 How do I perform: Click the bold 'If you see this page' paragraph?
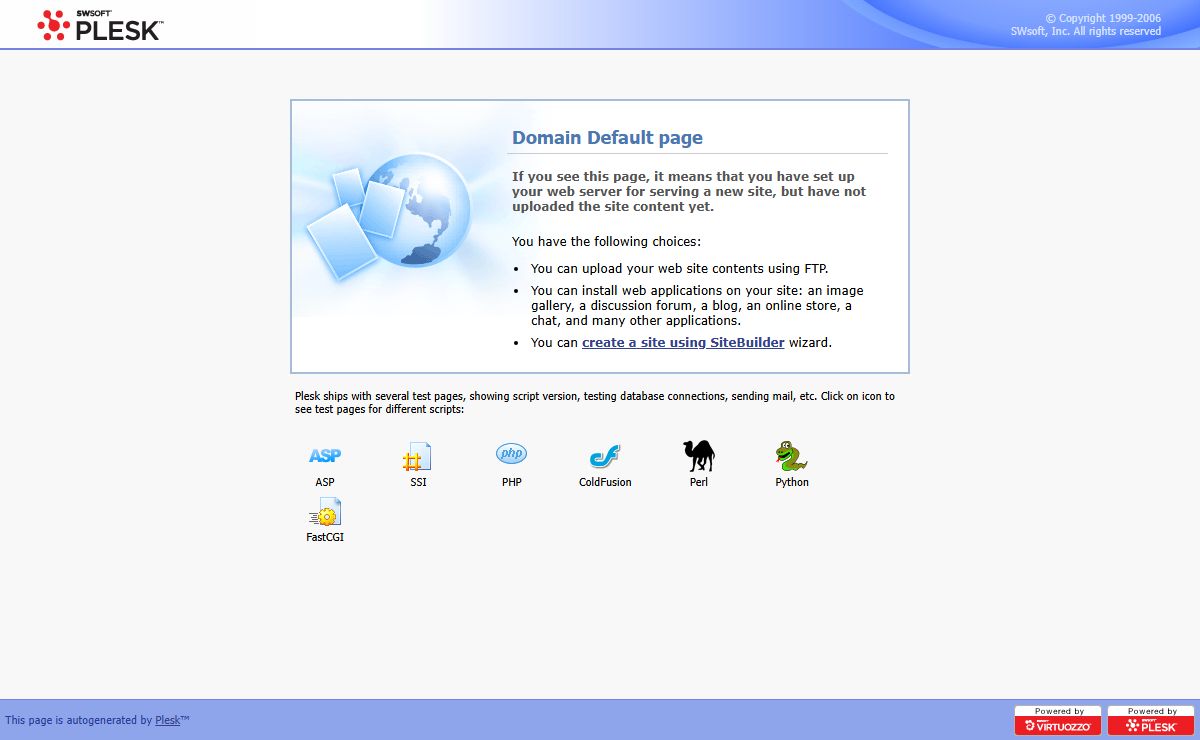pyautogui.click(x=689, y=191)
